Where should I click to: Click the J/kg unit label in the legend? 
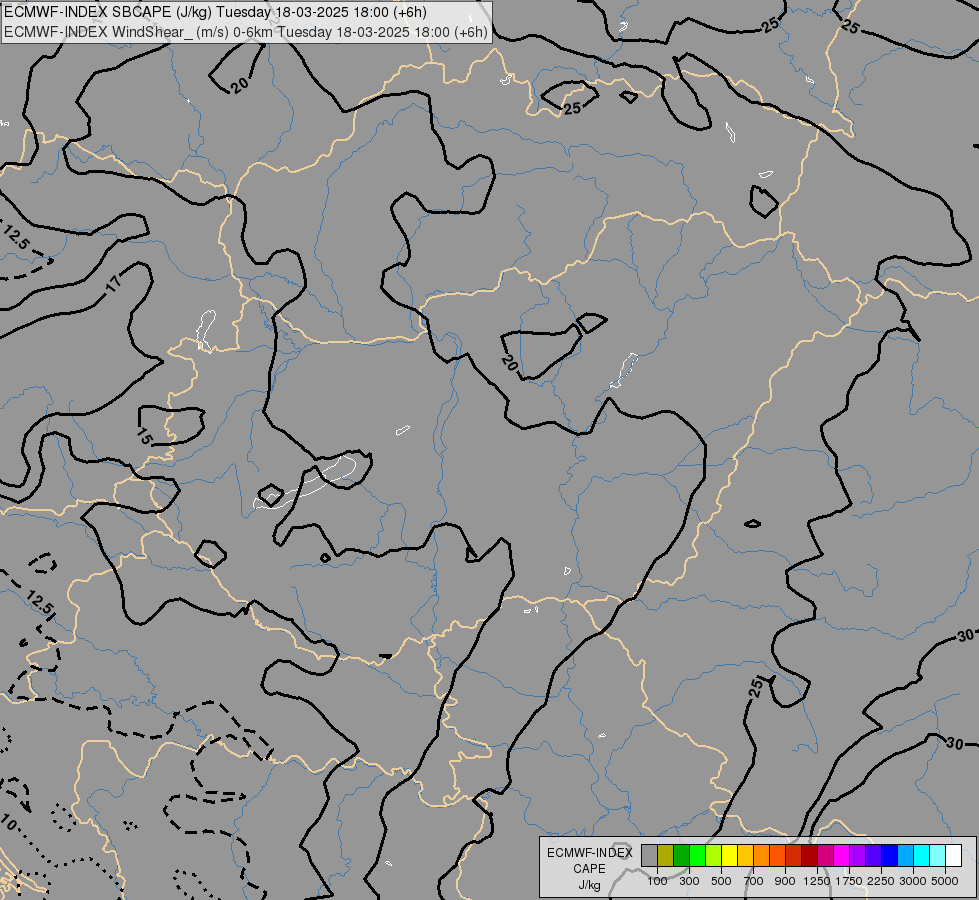click(589, 886)
